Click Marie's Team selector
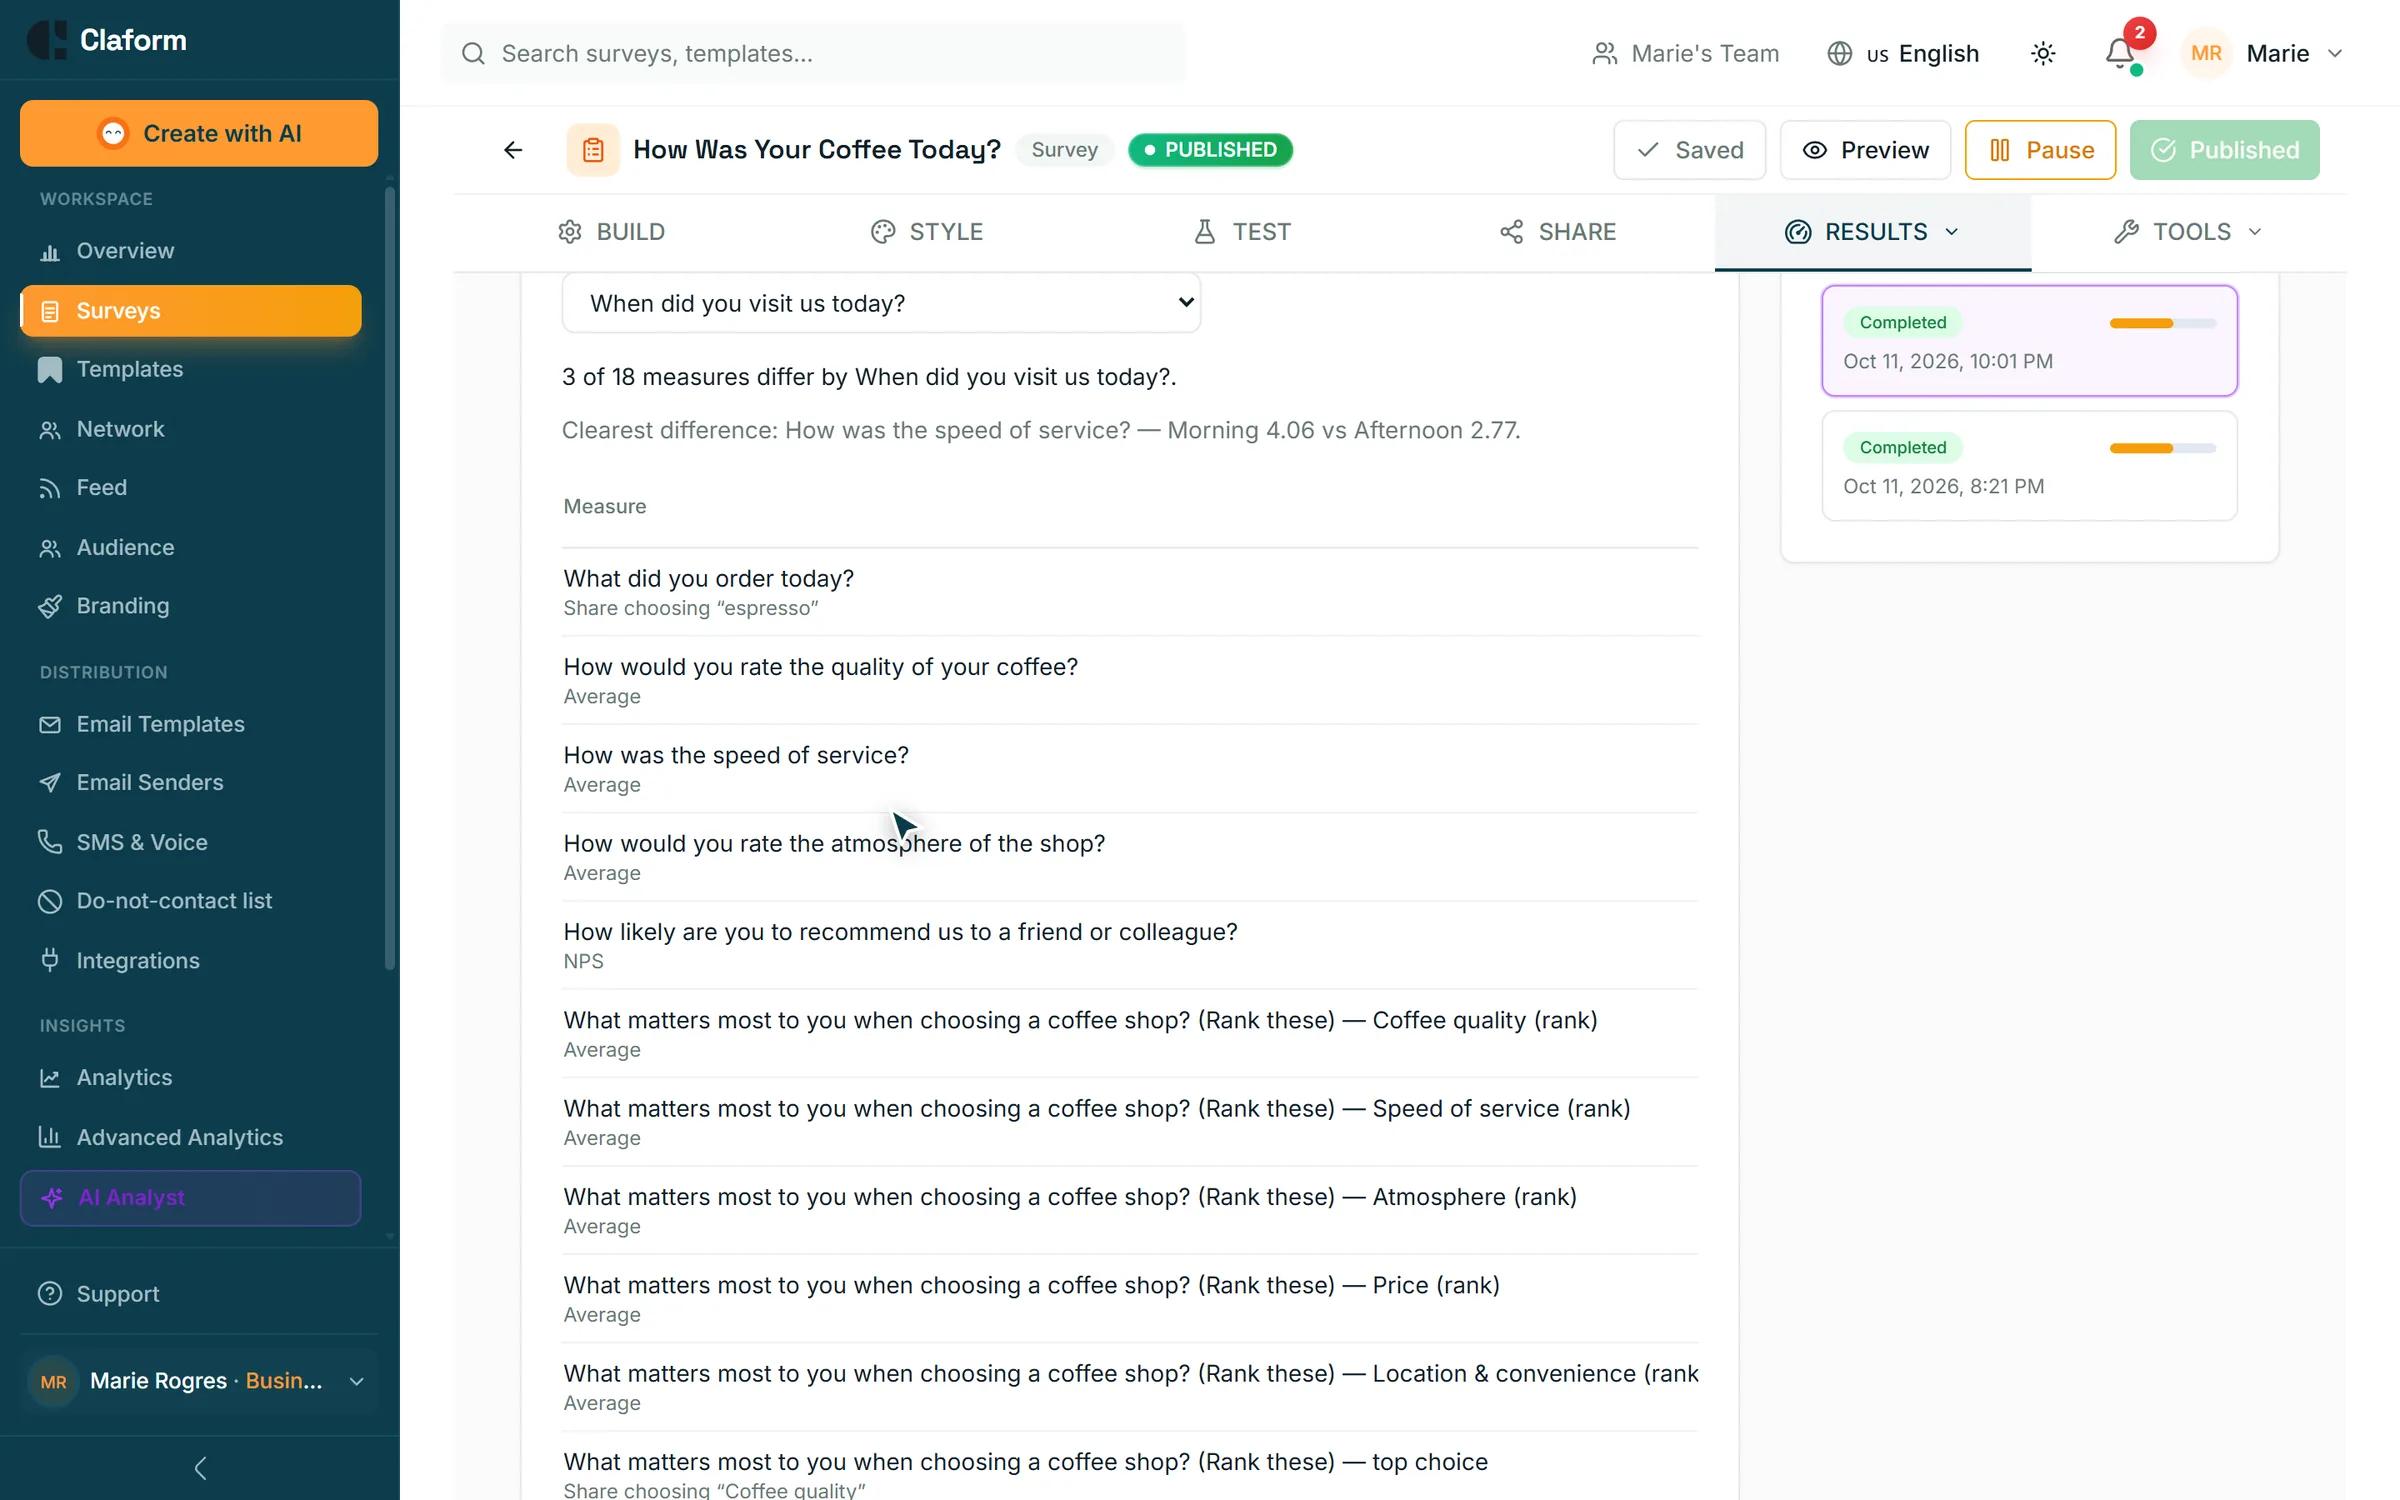2400x1500 pixels. 1685,53
